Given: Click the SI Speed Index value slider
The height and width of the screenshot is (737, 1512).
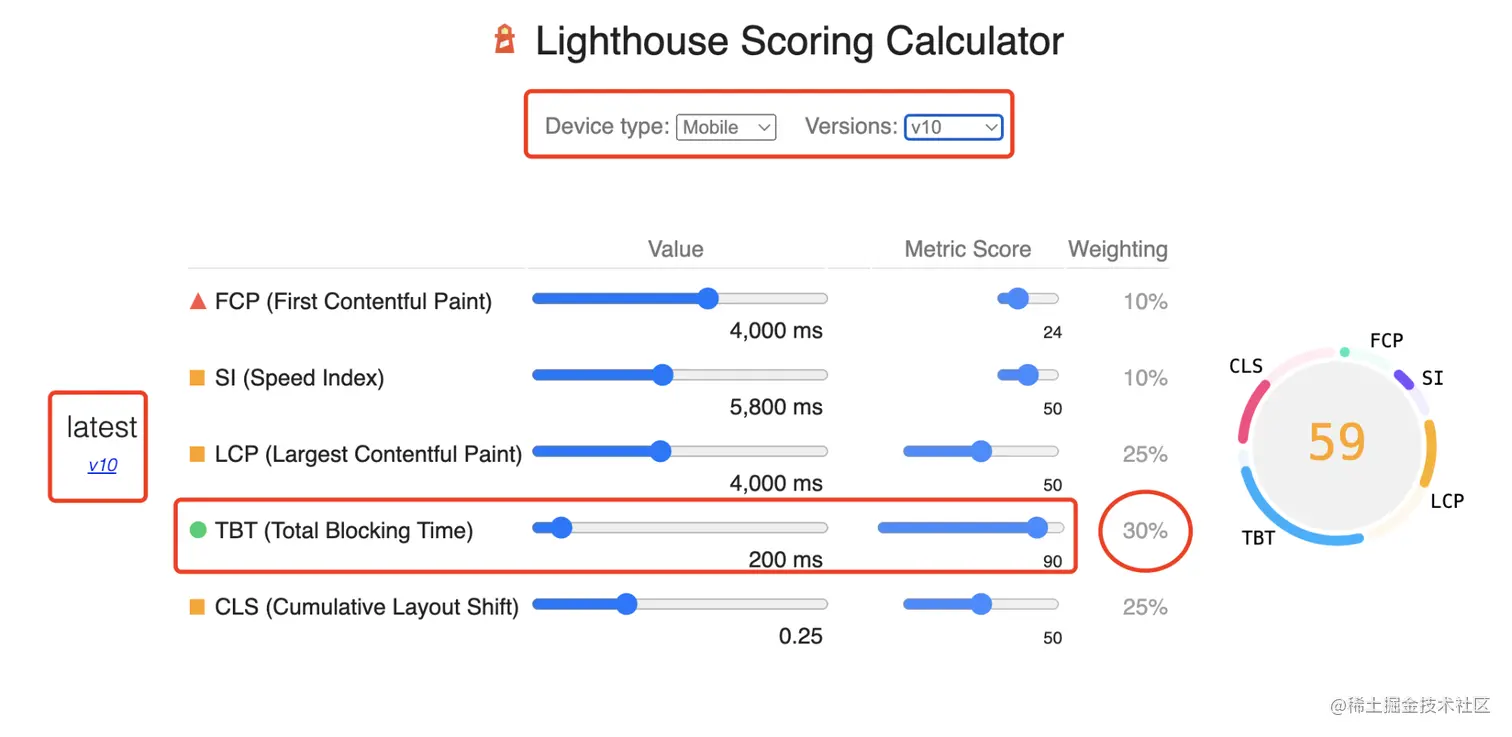Looking at the screenshot, I should coord(680,375).
